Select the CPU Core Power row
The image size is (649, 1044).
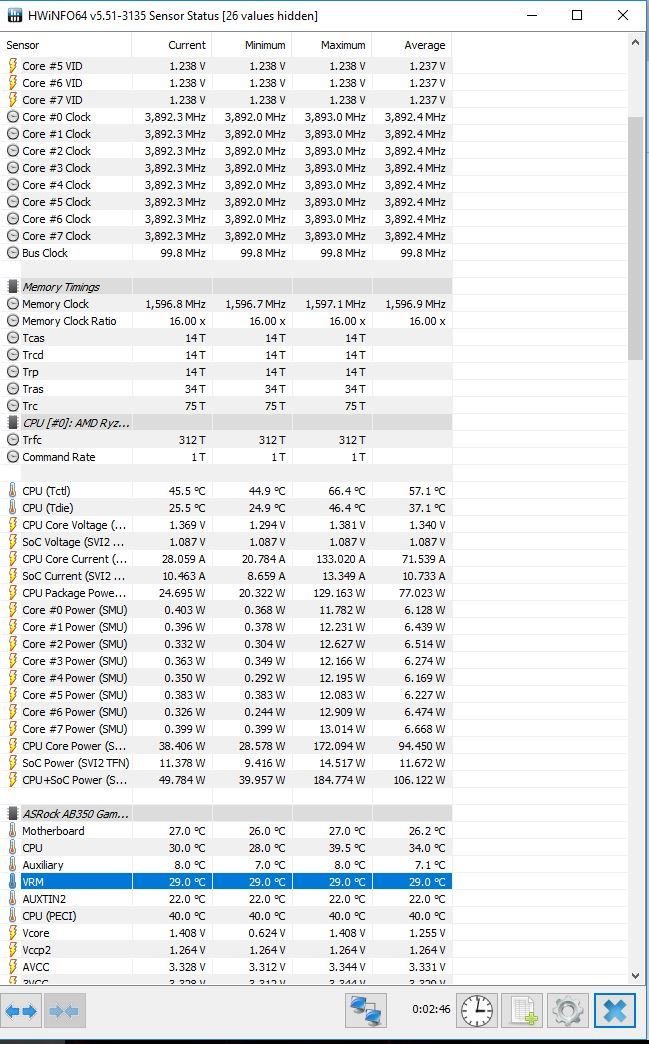click(x=226, y=746)
